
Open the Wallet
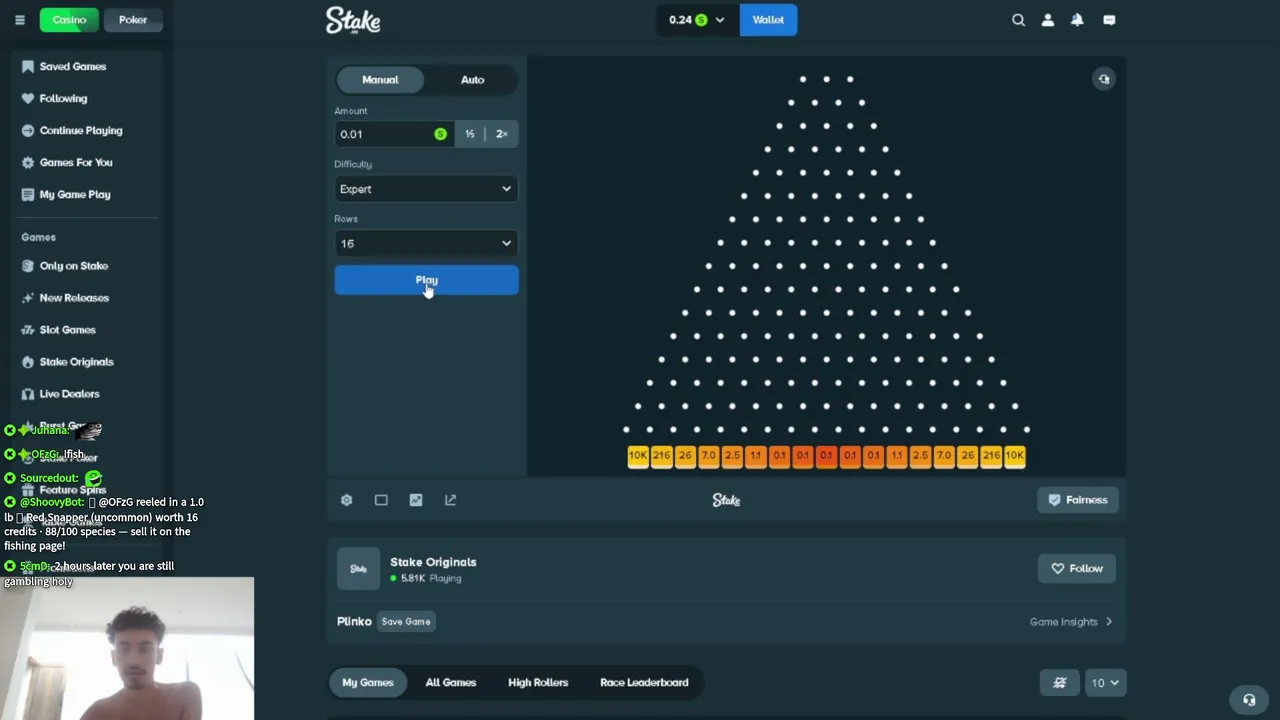(x=768, y=20)
